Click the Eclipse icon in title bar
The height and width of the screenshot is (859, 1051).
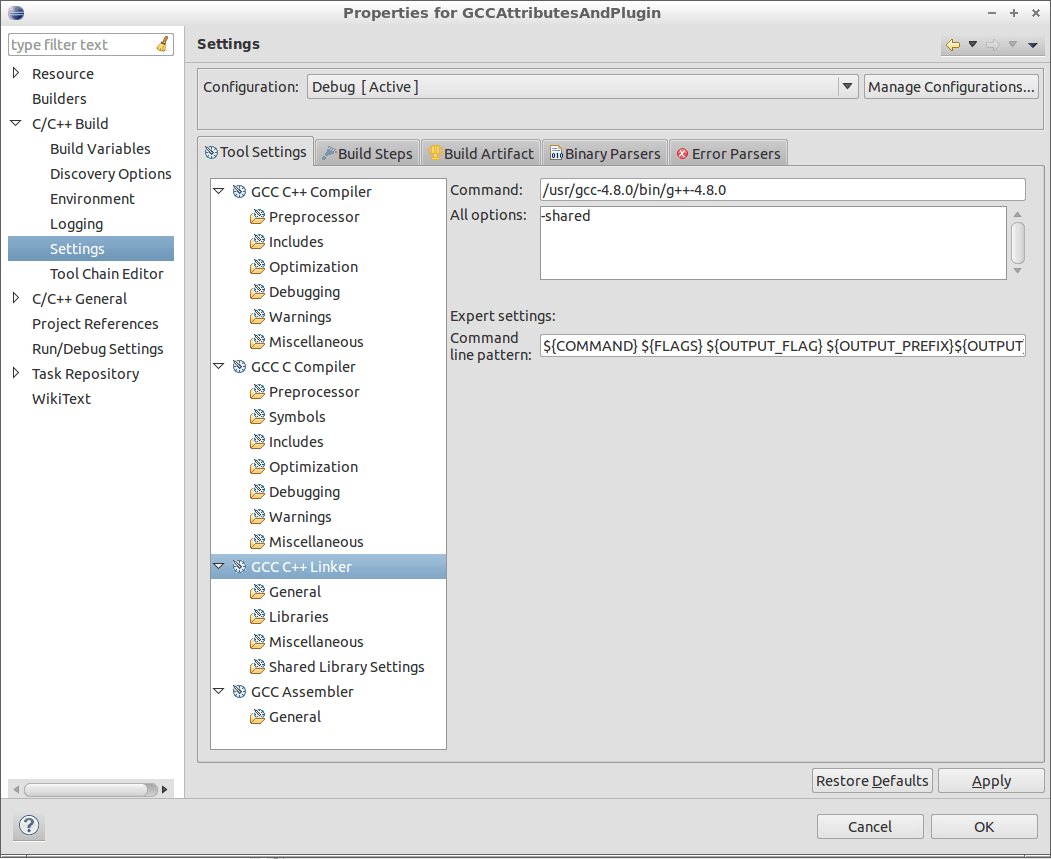point(15,12)
